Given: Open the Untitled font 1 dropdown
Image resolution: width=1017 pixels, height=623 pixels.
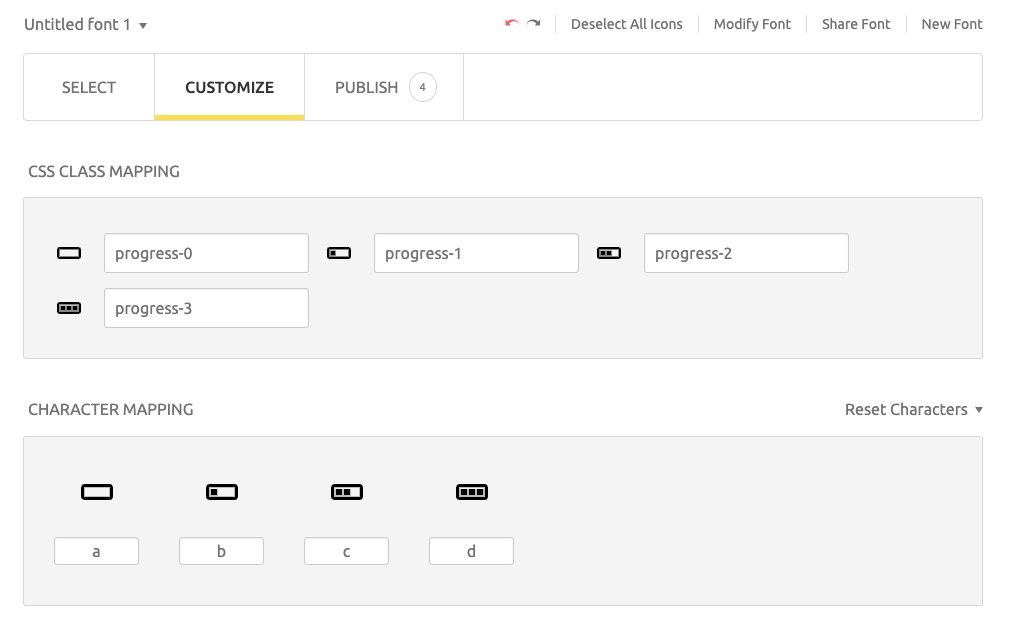Looking at the screenshot, I should click(87, 23).
